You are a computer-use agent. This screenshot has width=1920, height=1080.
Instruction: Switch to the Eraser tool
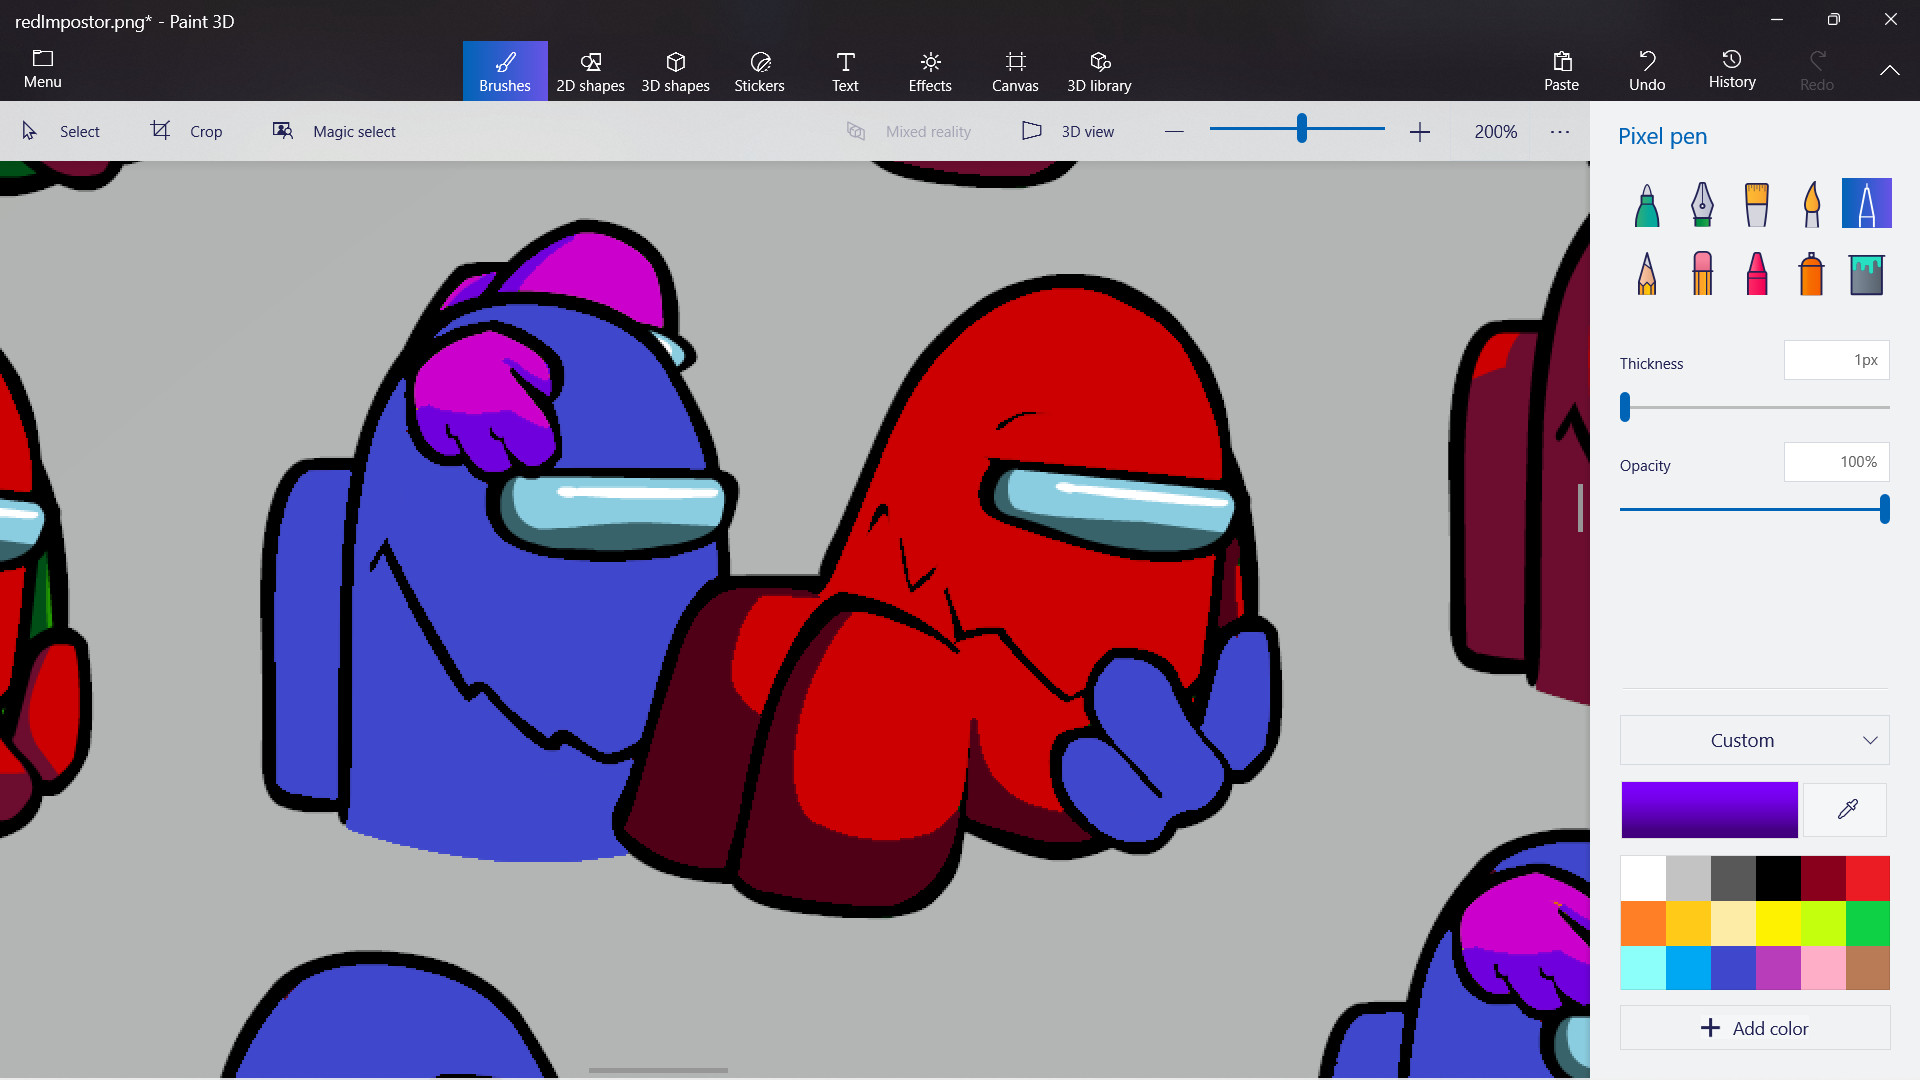pyautogui.click(x=1700, y=273)
